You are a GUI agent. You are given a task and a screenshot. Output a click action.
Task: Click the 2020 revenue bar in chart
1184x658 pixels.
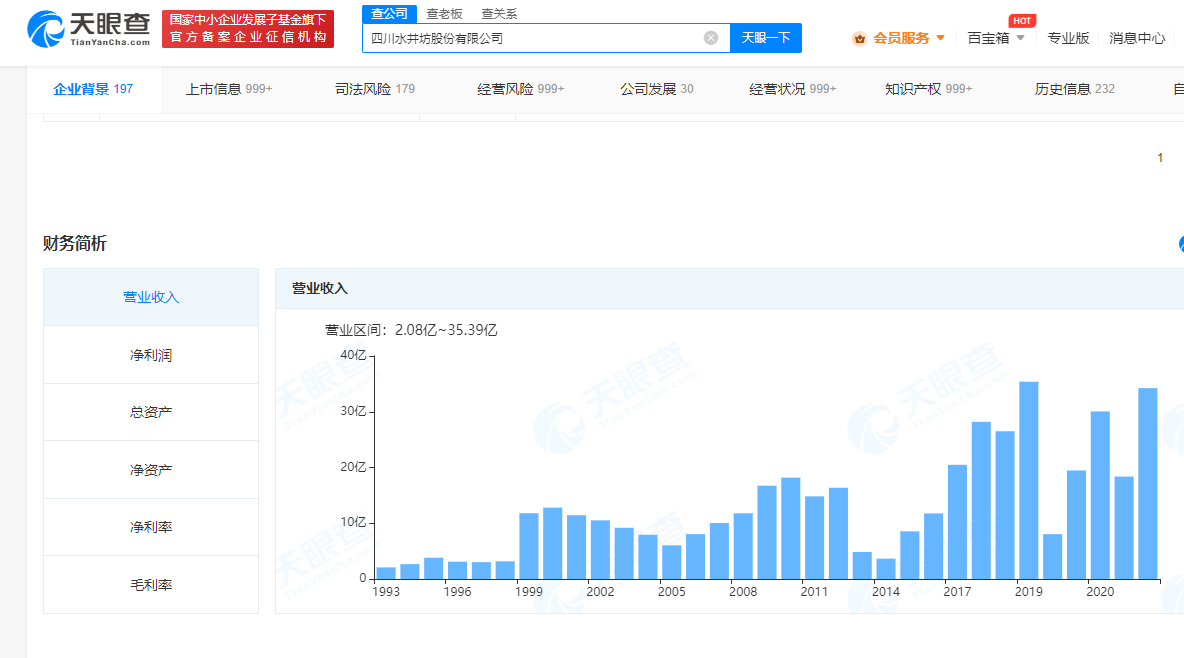(1100, 496)
